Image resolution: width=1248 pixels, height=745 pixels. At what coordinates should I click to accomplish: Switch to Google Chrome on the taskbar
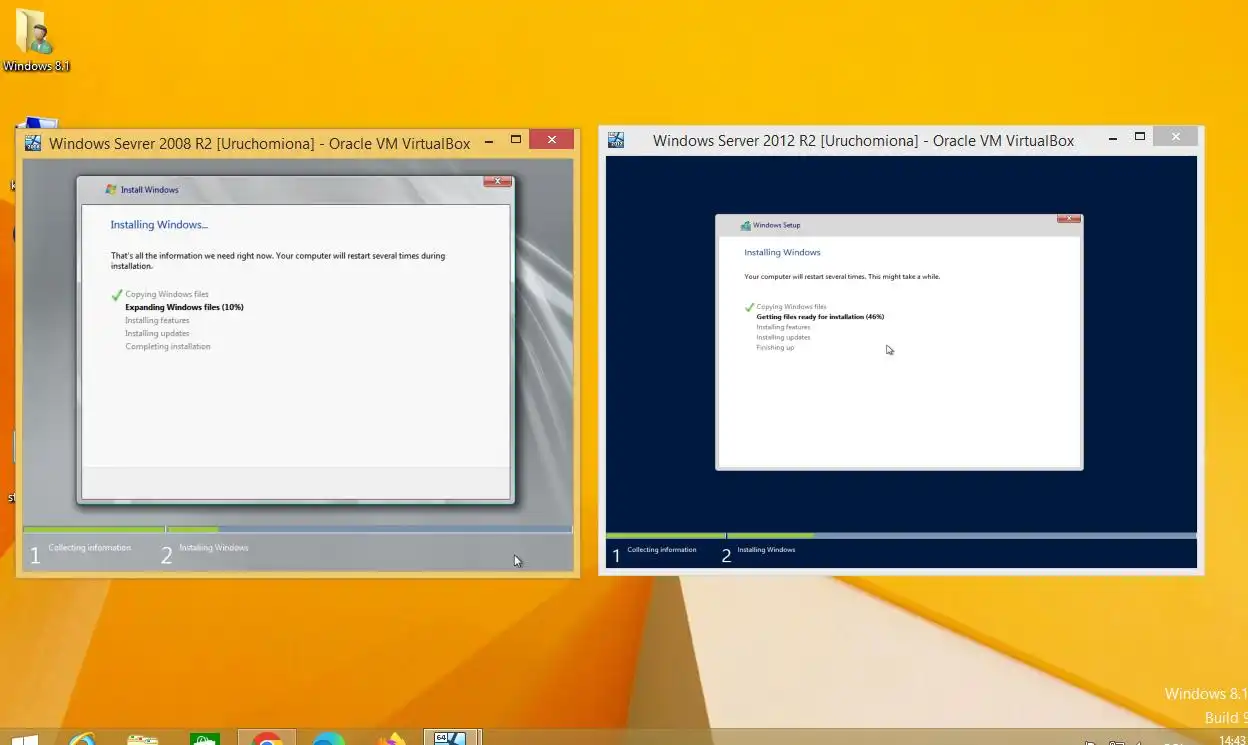[267, 738]
